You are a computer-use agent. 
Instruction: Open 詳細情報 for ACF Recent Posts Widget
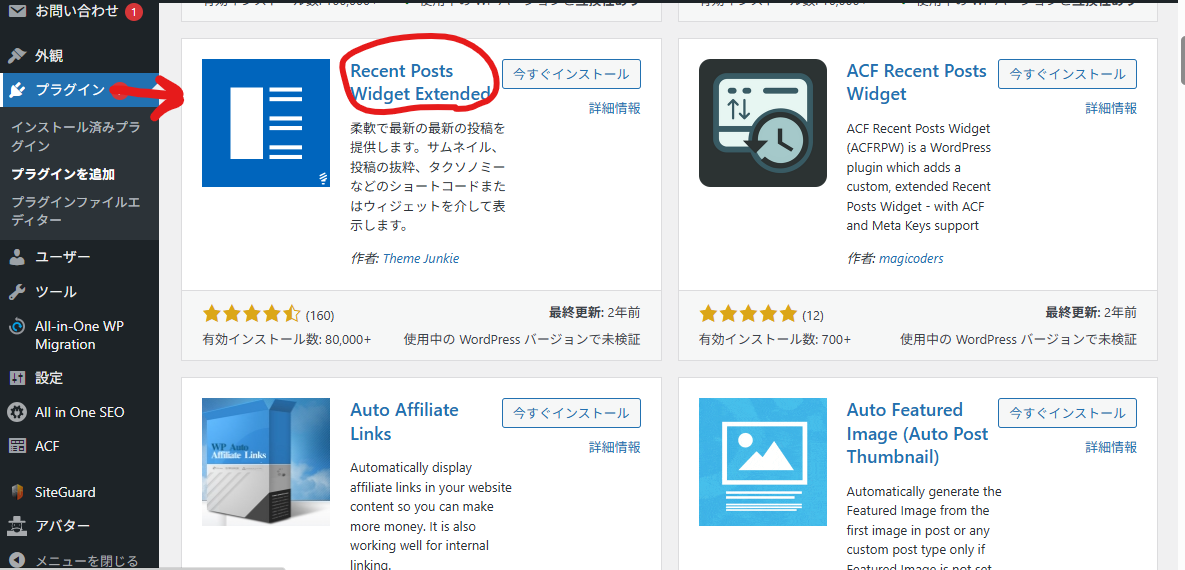click(x=1111, y=108)
